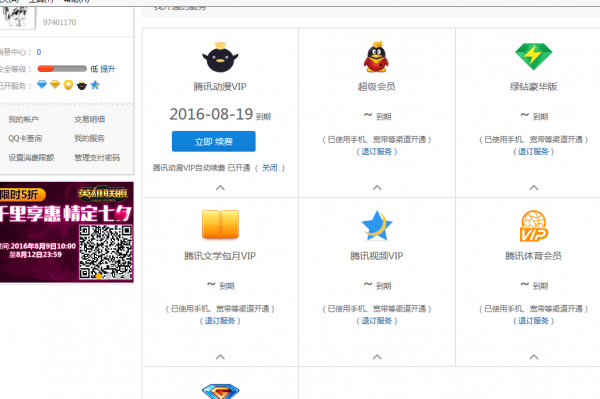Image resolution: width=600 pixels, height=399 pixels.
Task: Click the Tencent Comics VIP penguin icon
Action: point(220,57)
